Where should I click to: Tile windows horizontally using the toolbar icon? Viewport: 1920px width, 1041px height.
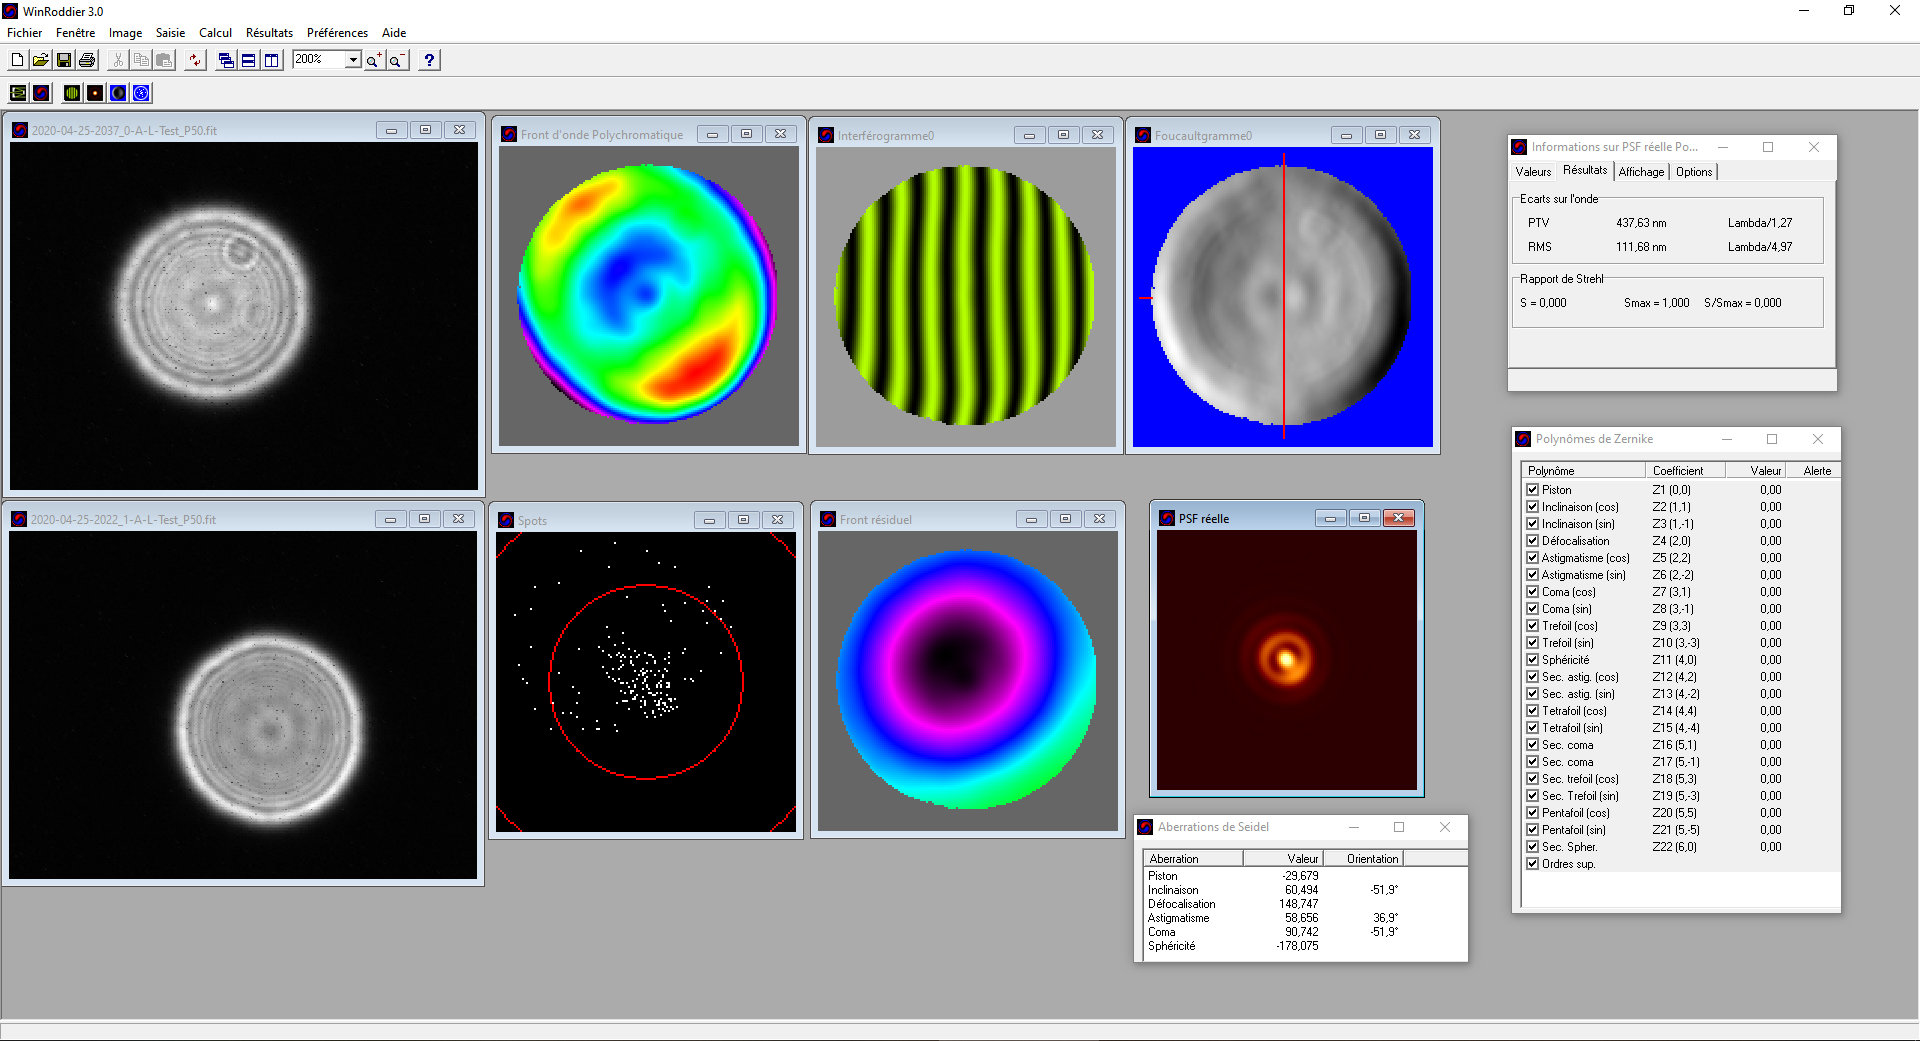249,60
